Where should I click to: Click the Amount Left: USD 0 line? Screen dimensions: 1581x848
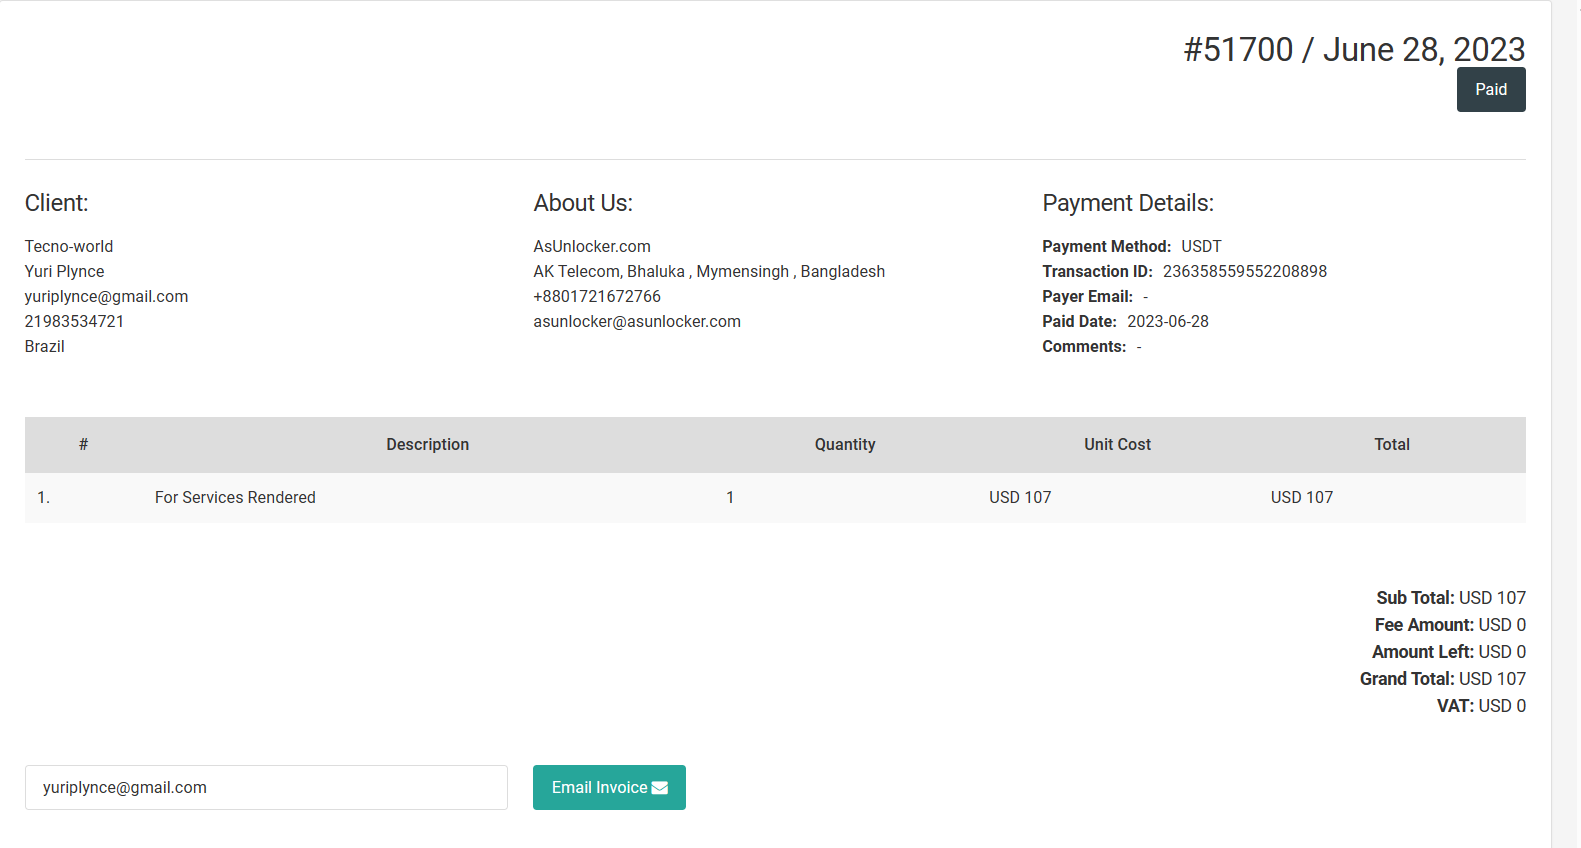[1449, 651]
